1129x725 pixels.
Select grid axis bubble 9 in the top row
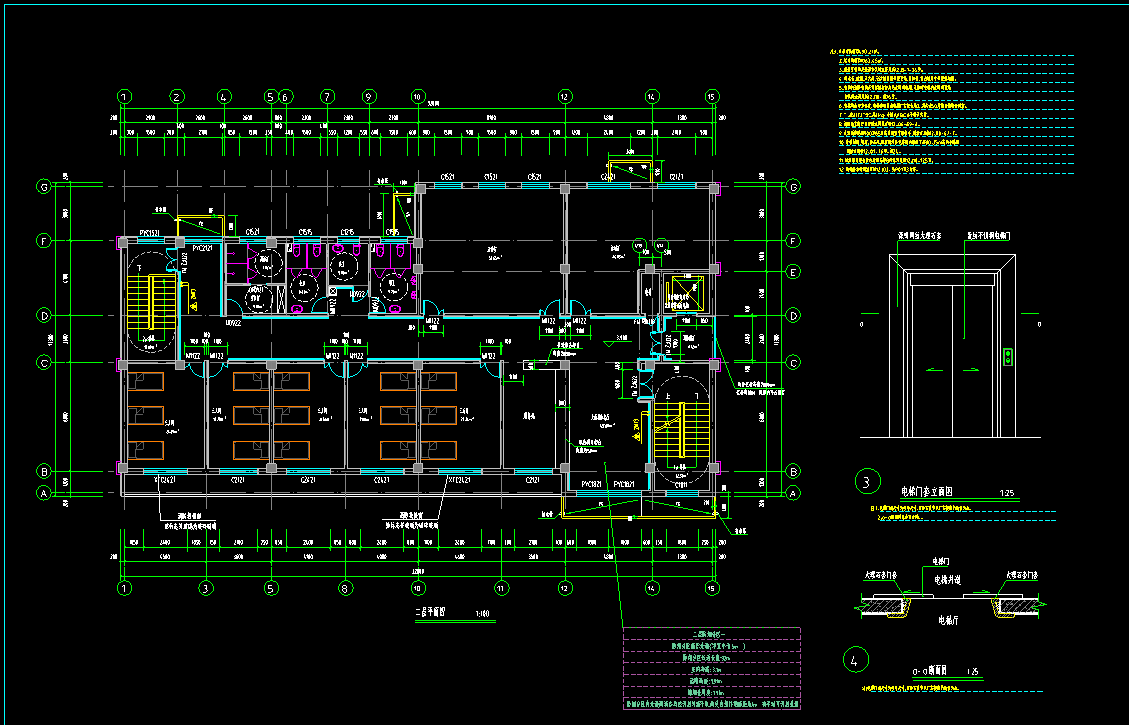(x=369, y=97)
